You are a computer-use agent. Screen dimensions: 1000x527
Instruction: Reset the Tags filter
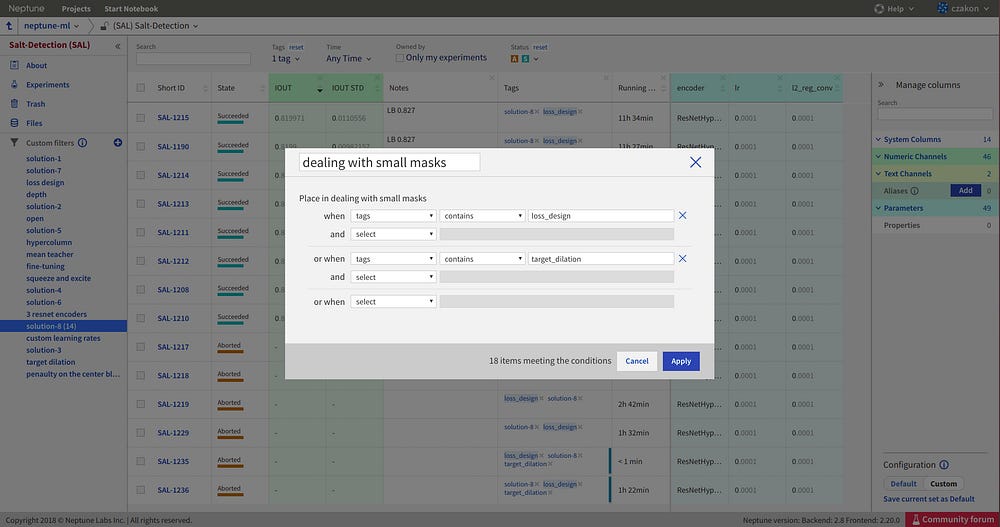297,47
